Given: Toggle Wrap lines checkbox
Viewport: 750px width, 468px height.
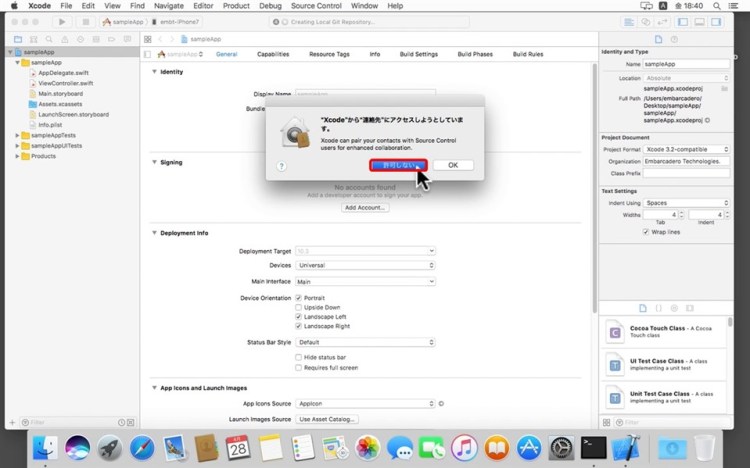Looking at the screenshot, I should [x=646, y=232].
